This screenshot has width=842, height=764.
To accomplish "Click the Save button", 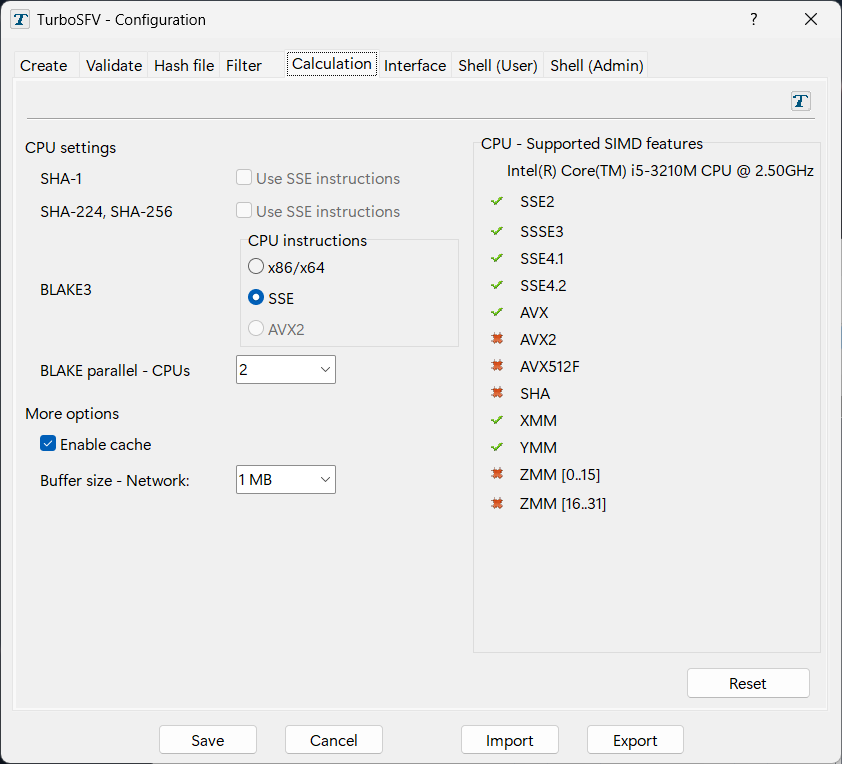I will click(x=208, y=741).
